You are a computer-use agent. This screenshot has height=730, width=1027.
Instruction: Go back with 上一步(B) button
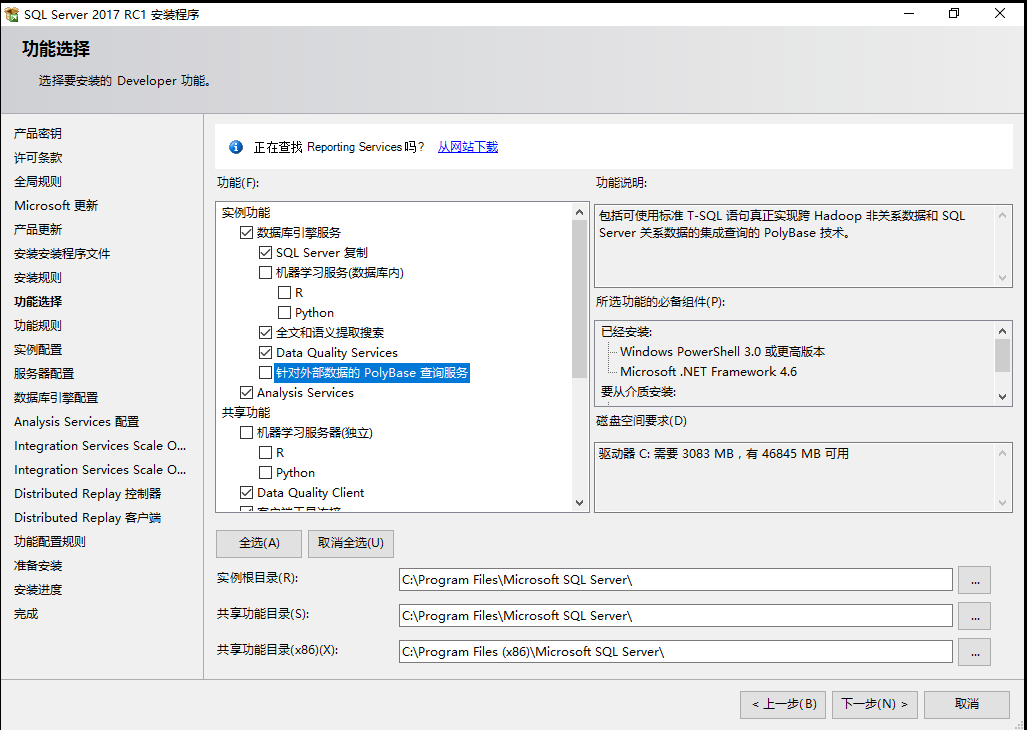coord(783,704)
